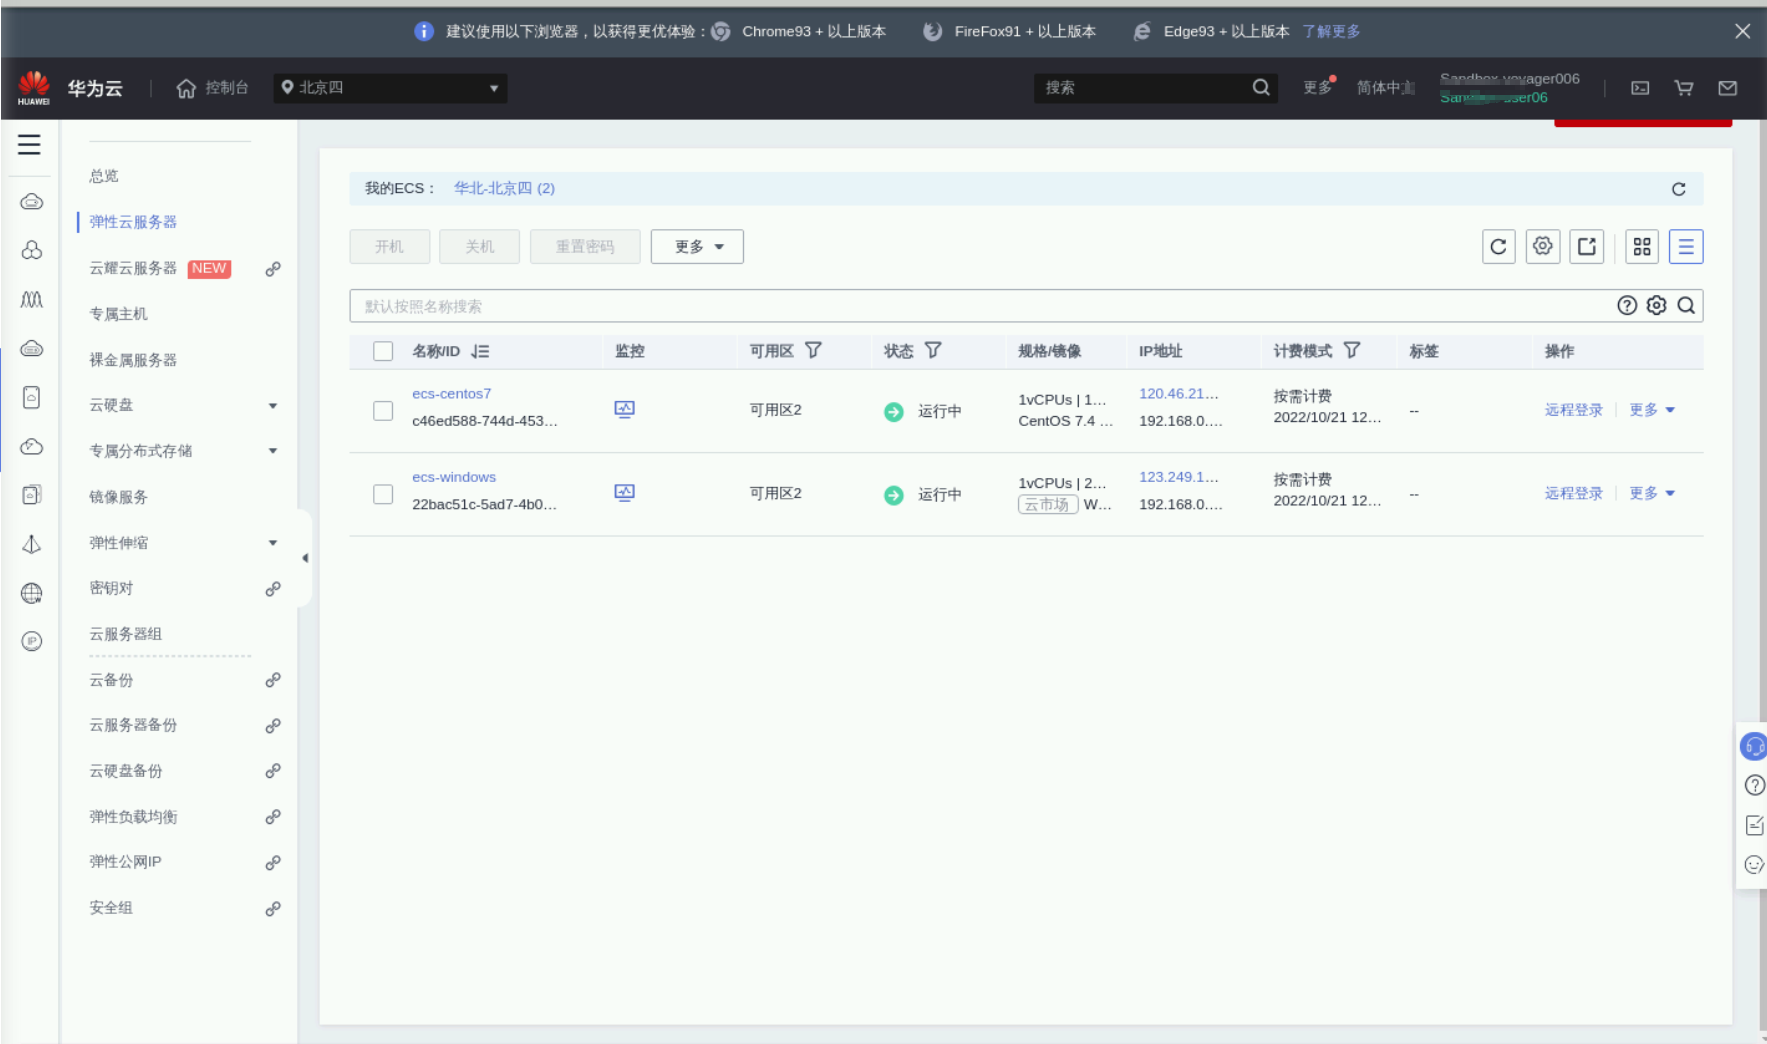Open the messages envelope icon
1767x1044 pixels.
coord(1727,88)
